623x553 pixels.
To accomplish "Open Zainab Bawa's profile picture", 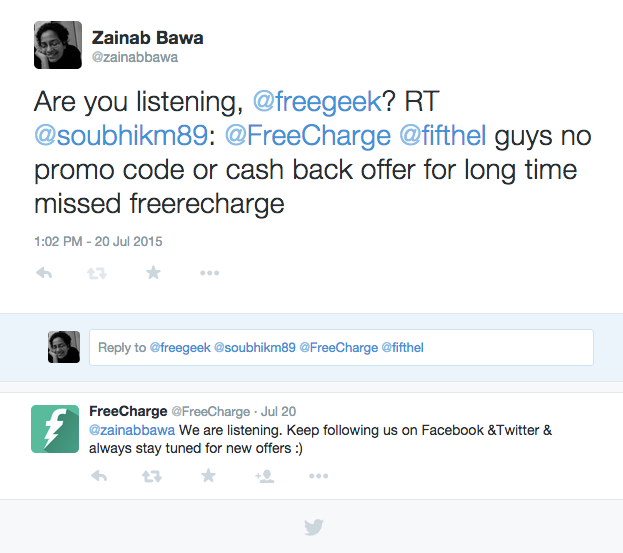I will point(58,45).
